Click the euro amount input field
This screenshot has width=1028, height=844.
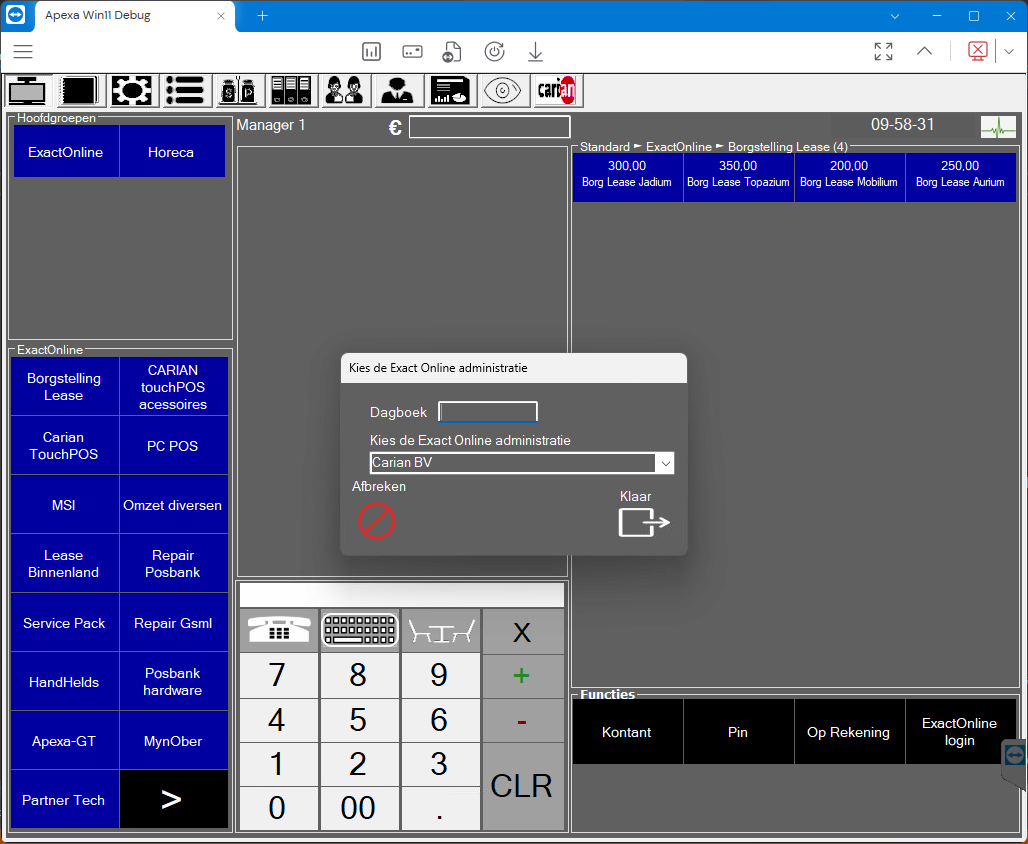pyautogui.click(x=490, y=127)
